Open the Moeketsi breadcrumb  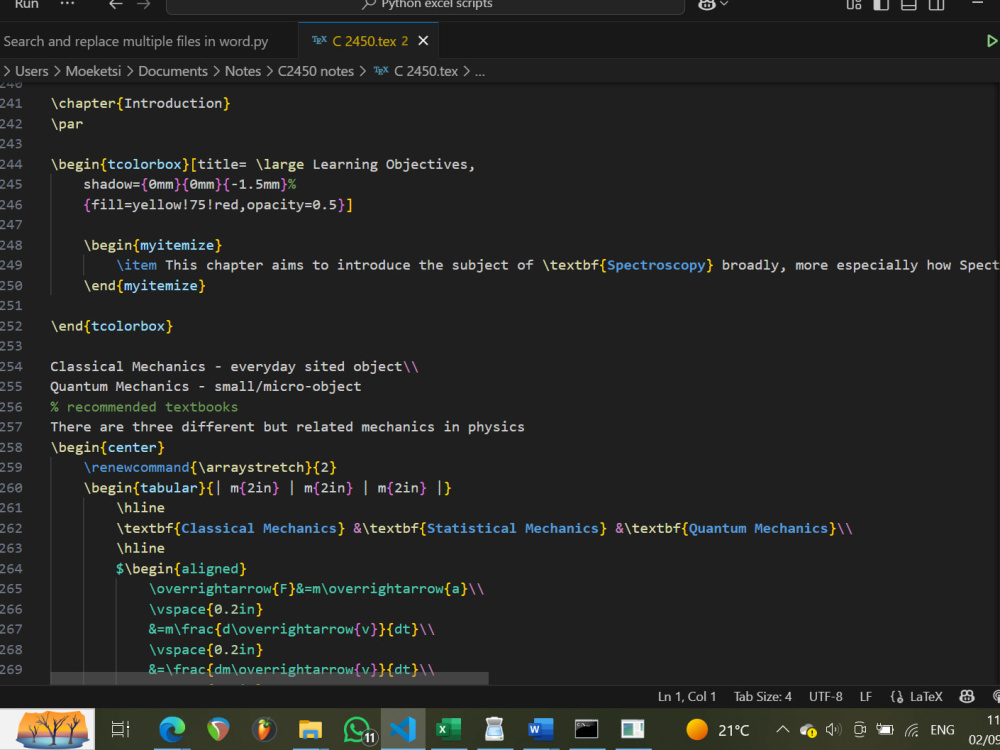pos(93,71)
